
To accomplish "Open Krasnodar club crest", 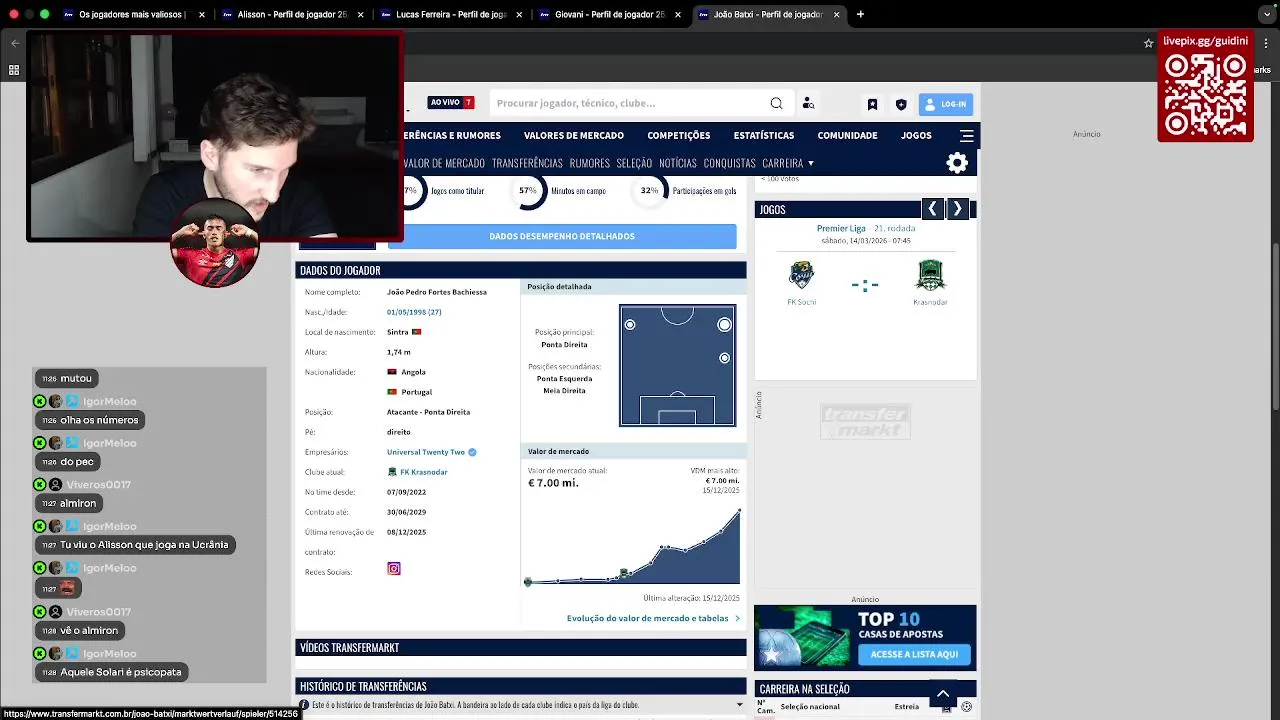I will (x=930, y=275).
